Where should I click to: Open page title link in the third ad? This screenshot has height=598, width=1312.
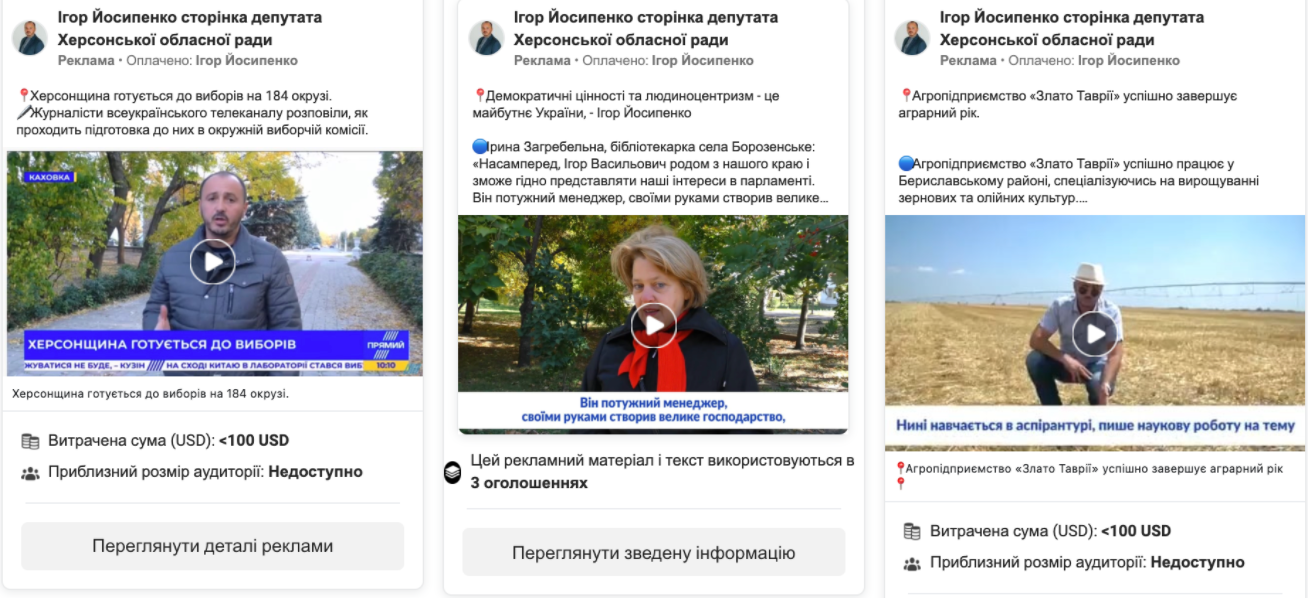[x=1072, y=29]
